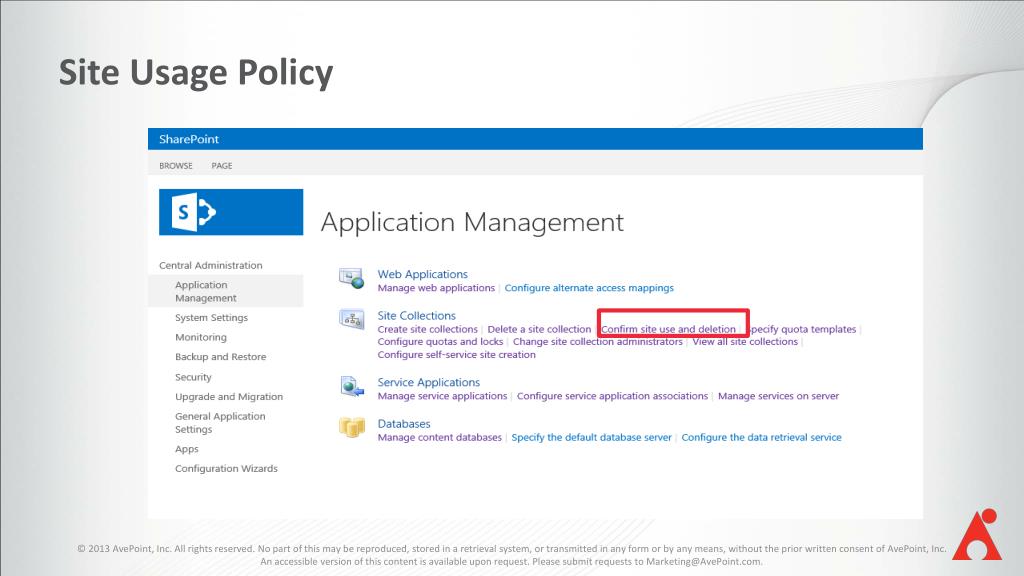The image size is (1024, 576).
Task: Go to System Settings in the sidebar
Action: click(212, 317)
